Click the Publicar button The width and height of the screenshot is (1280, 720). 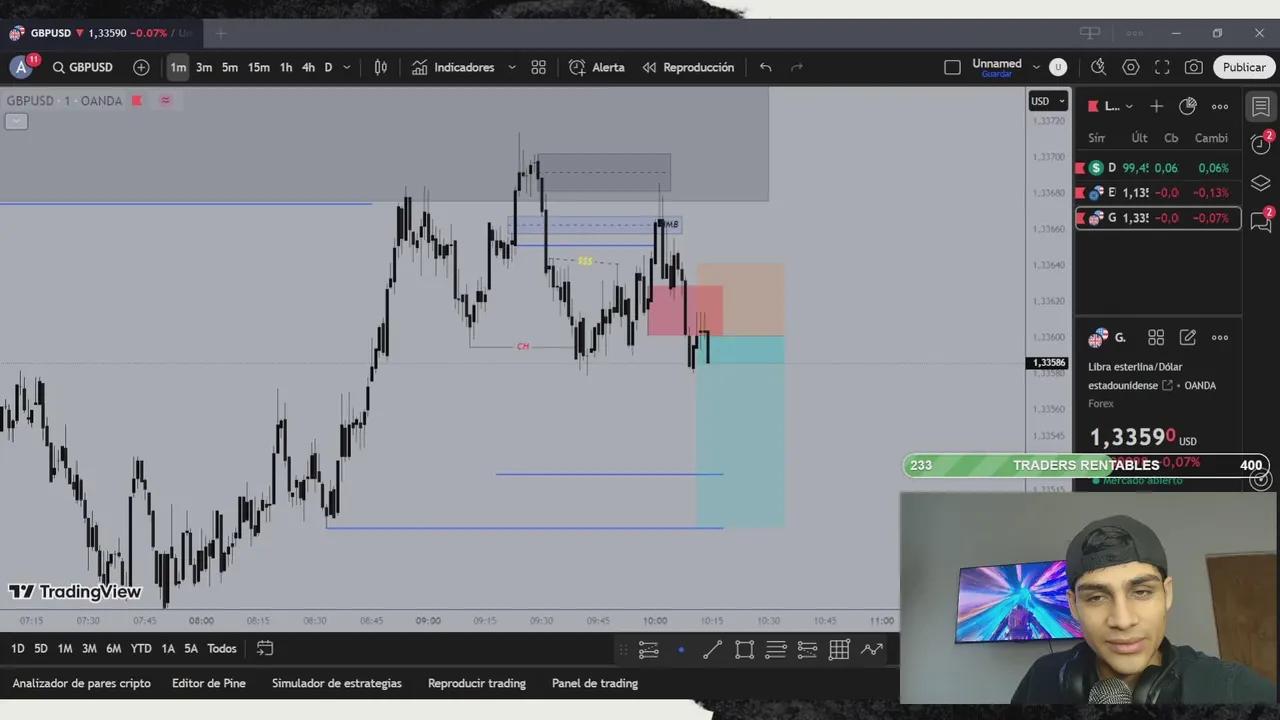[1244, 67]
